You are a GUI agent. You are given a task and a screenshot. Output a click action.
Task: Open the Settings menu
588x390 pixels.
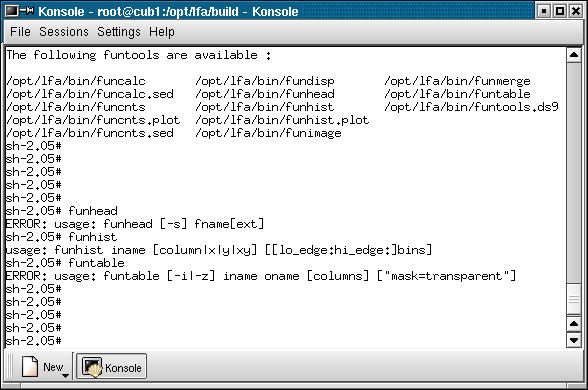click(x=118, y=32)
